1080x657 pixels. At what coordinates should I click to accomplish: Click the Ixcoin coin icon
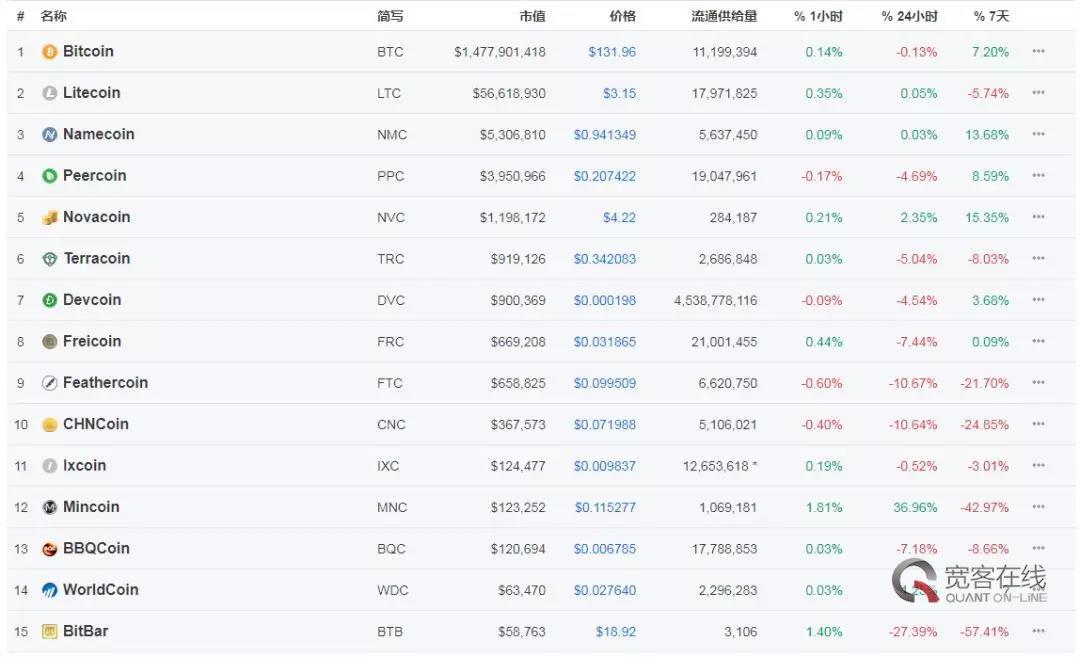pyautogui.click(x=50, y=466)
